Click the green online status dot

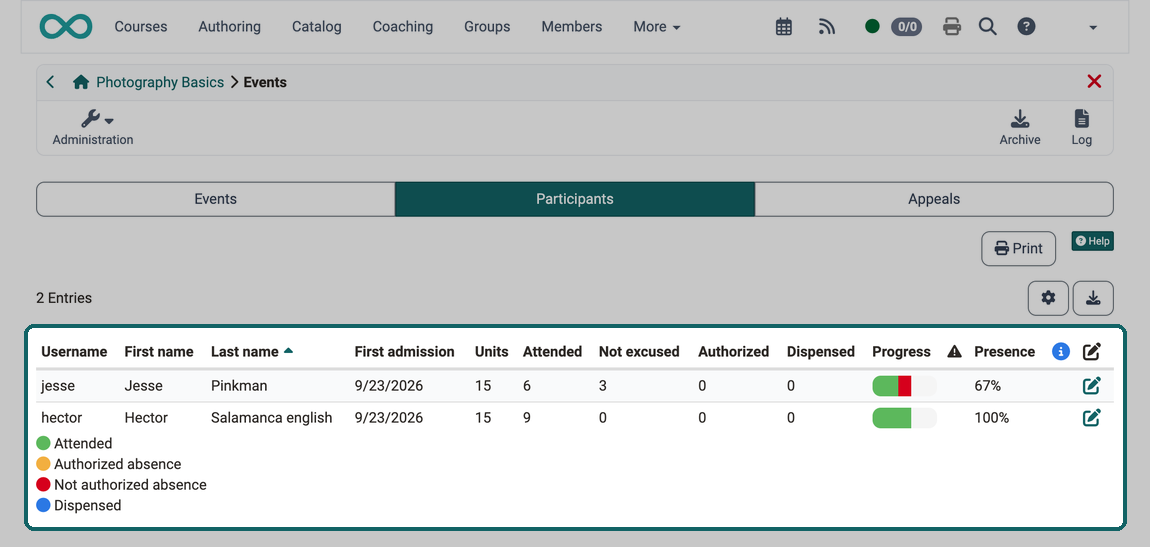pyautogui.click(x=872, y=27)
